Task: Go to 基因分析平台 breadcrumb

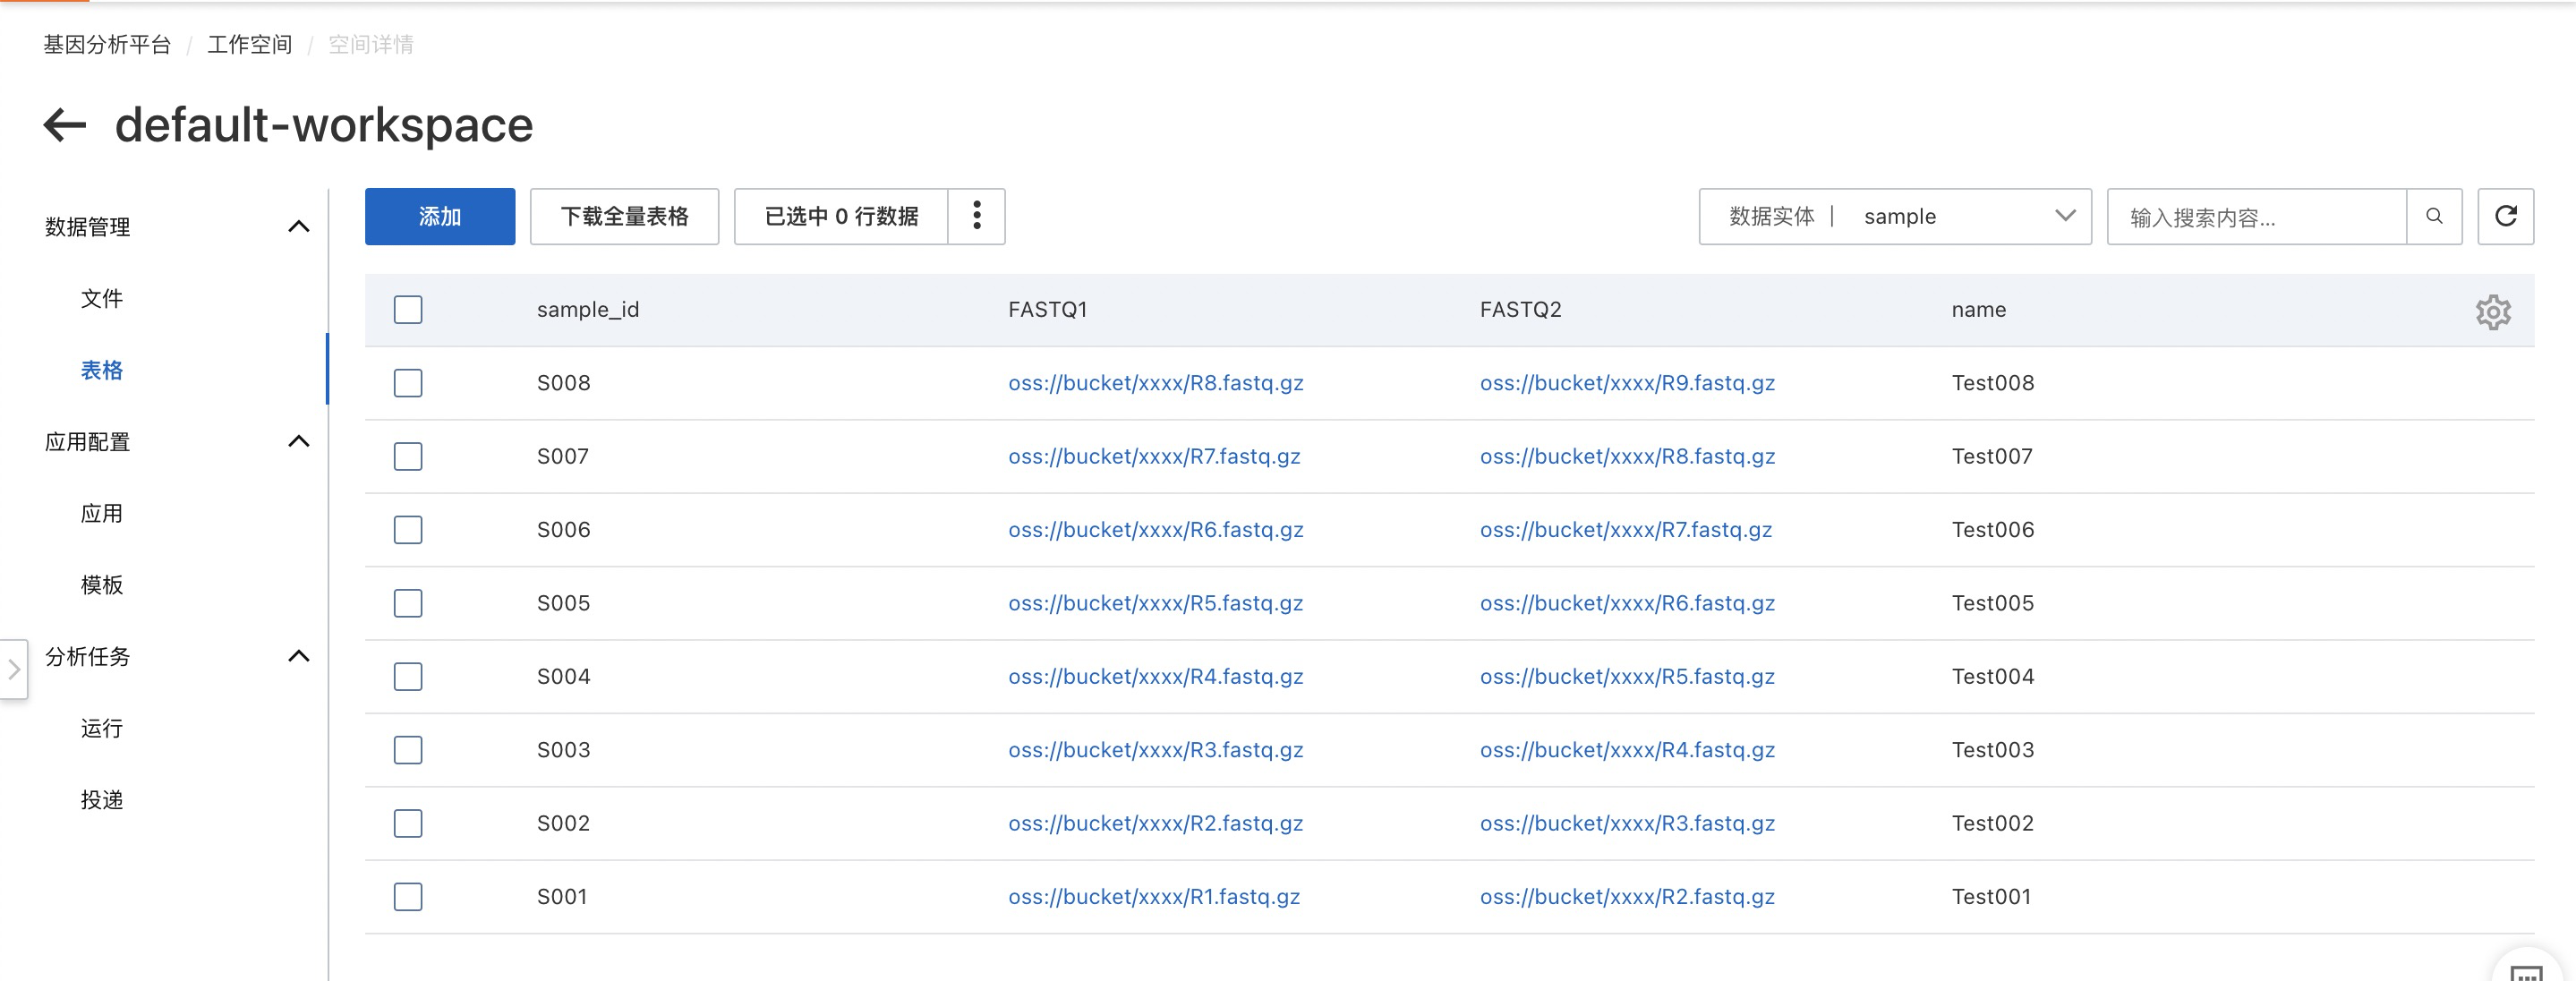Action: click(x=107, y=44)
